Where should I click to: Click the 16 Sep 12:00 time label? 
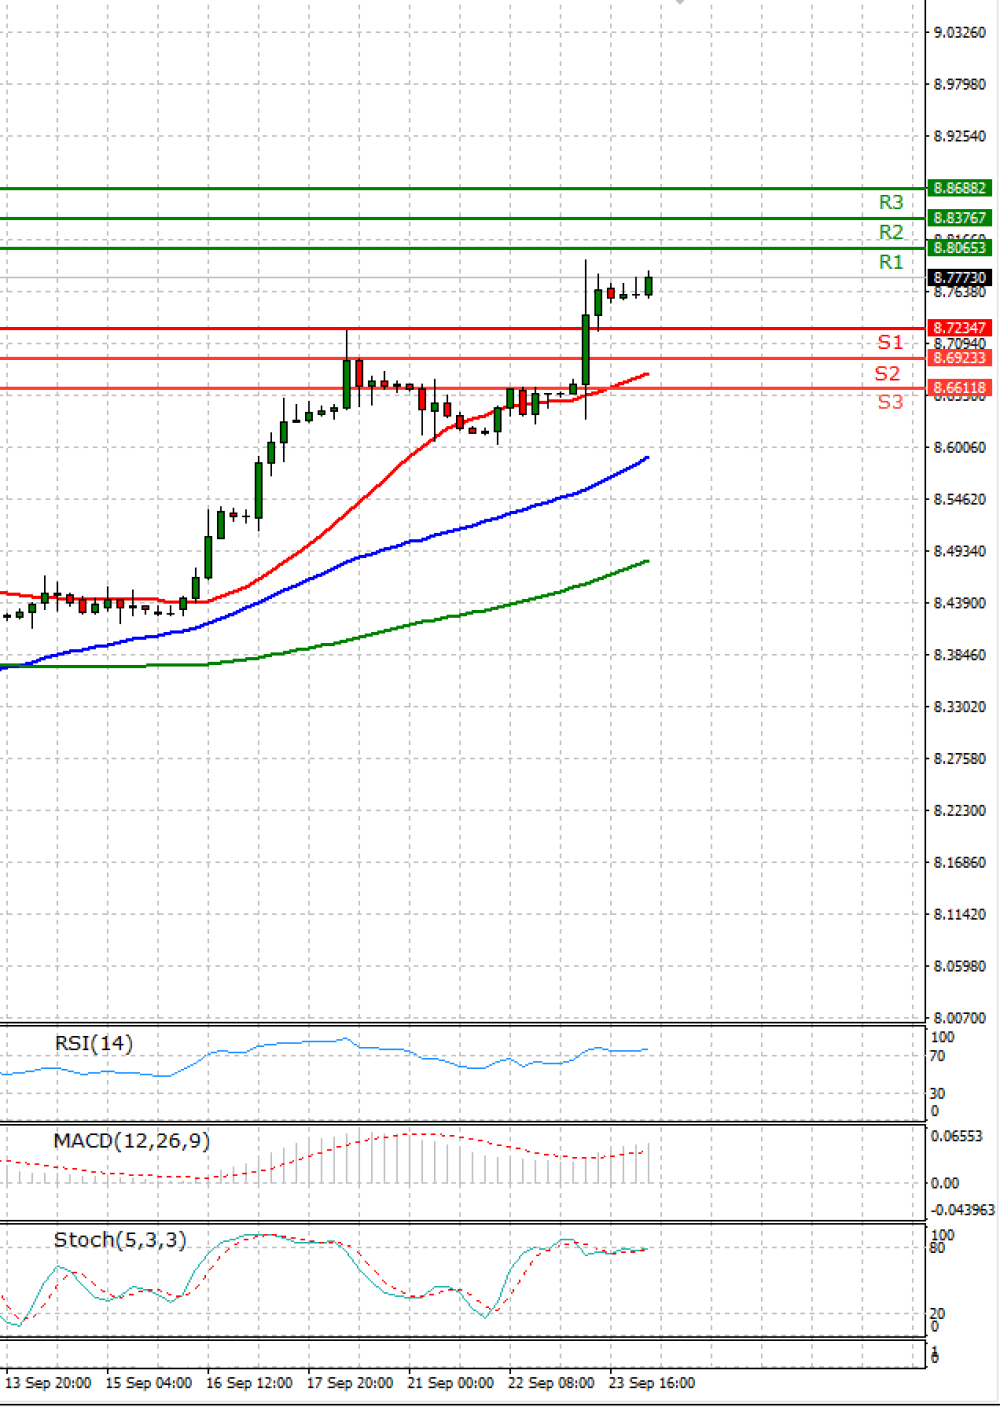[249, 1383]
